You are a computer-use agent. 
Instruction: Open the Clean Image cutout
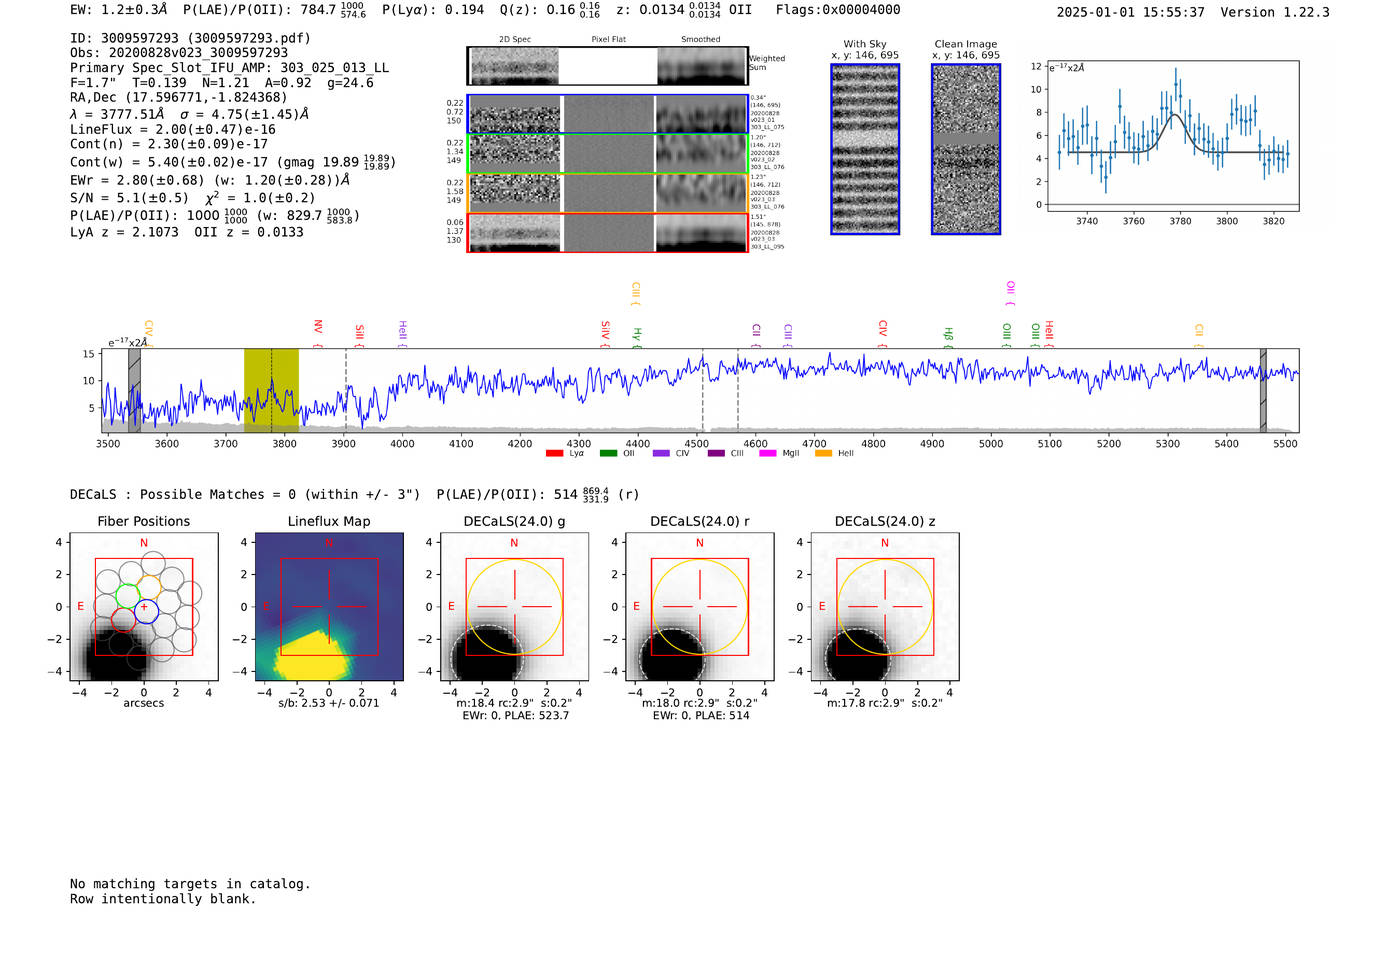pyautogui.click(x=966, y=149)
